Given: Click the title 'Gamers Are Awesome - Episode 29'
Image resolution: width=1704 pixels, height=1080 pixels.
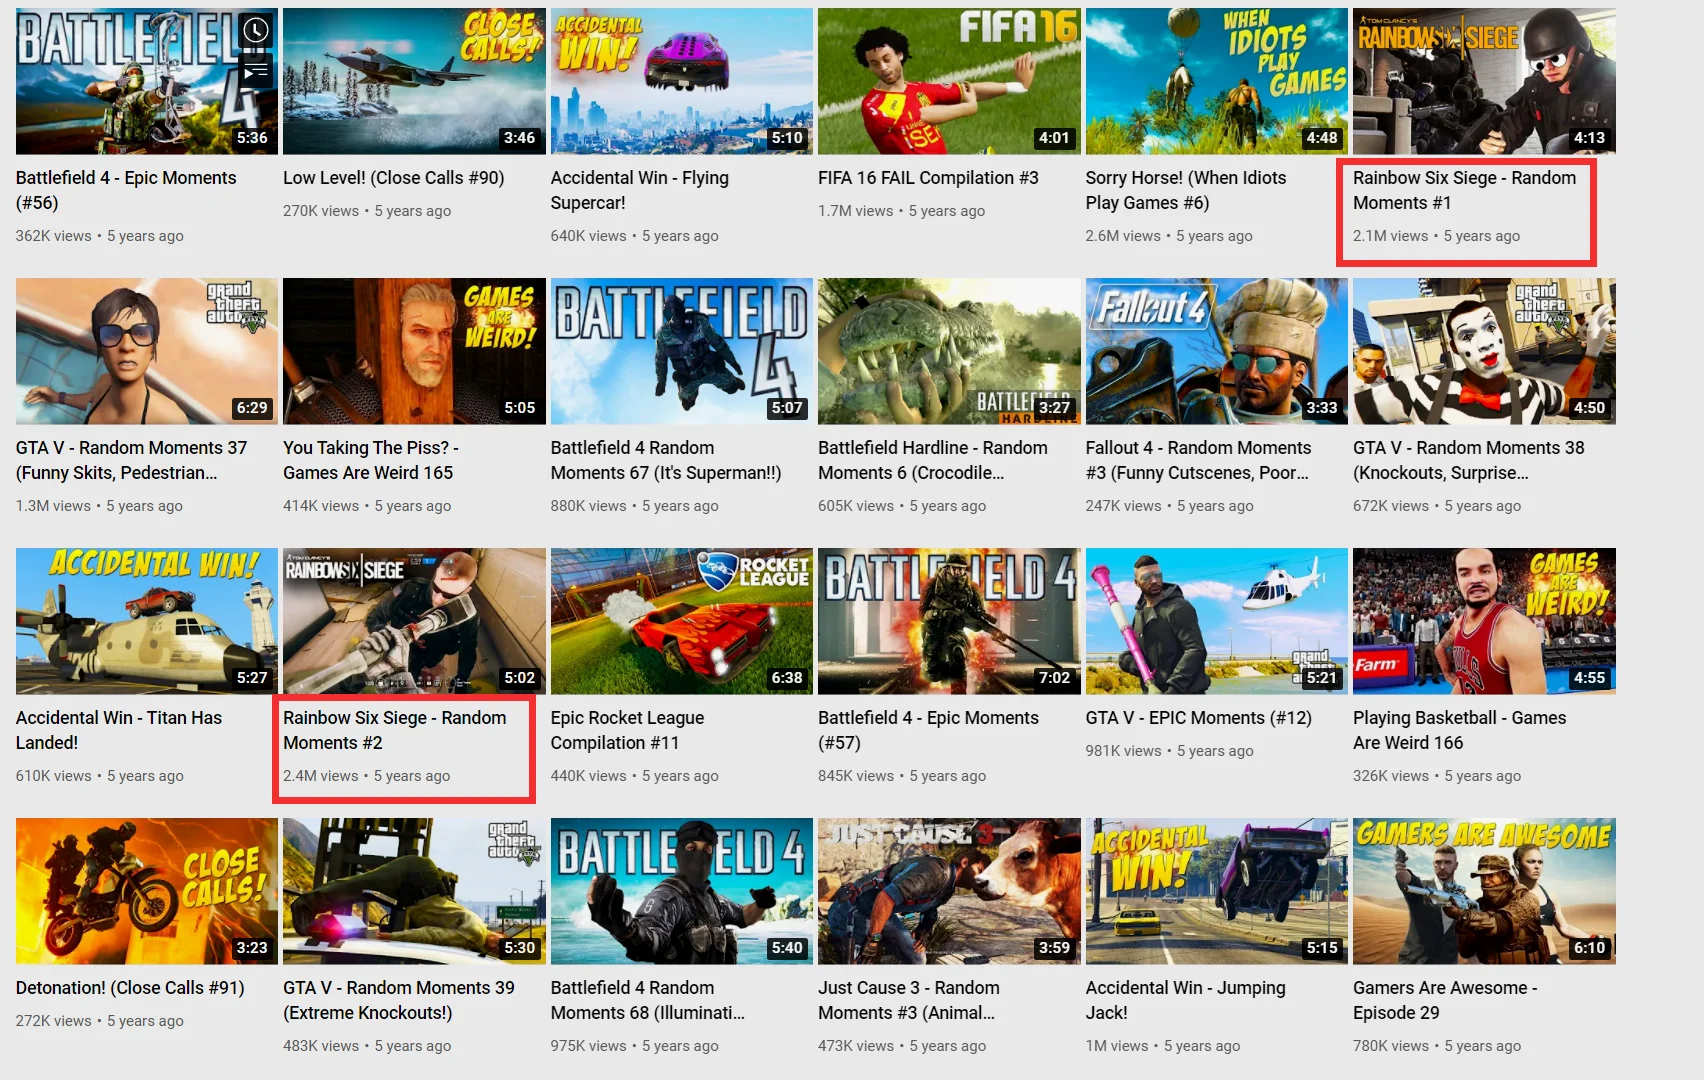Looking at the screenshot, I should 1445,1000.
